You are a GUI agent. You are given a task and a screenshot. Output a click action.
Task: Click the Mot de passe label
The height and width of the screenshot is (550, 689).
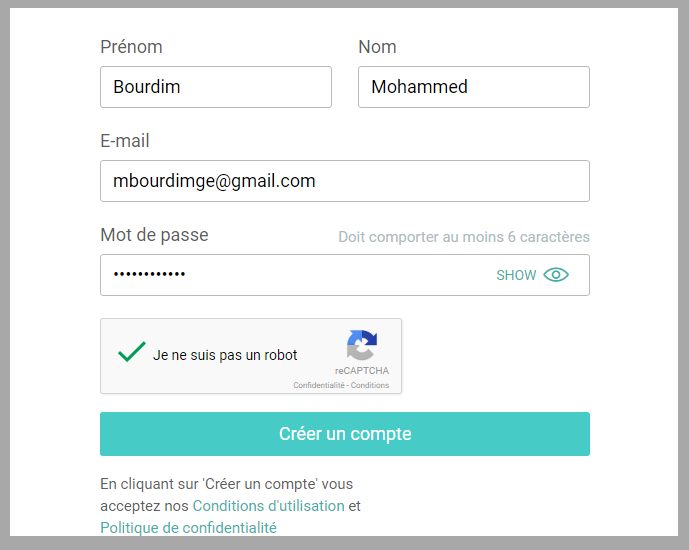pos(154,235)
